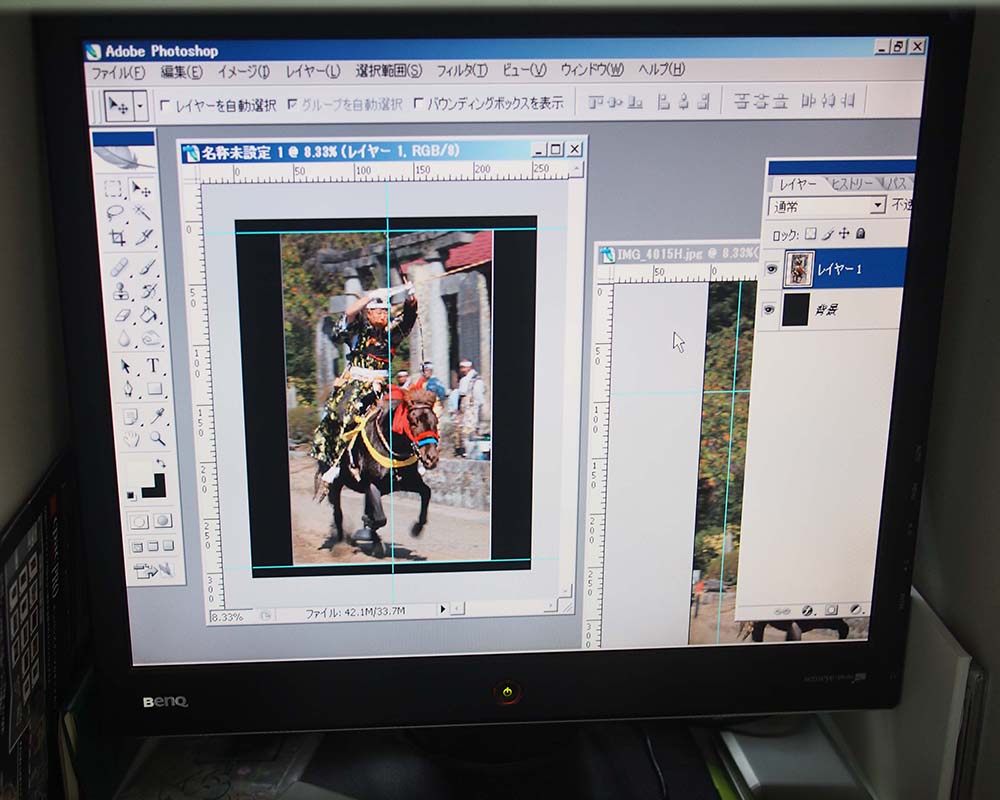Viewport: 1000px width, 800px height.
Task: Expand the Move tool preset picker arrow
Action: click(x=141, y=104)
